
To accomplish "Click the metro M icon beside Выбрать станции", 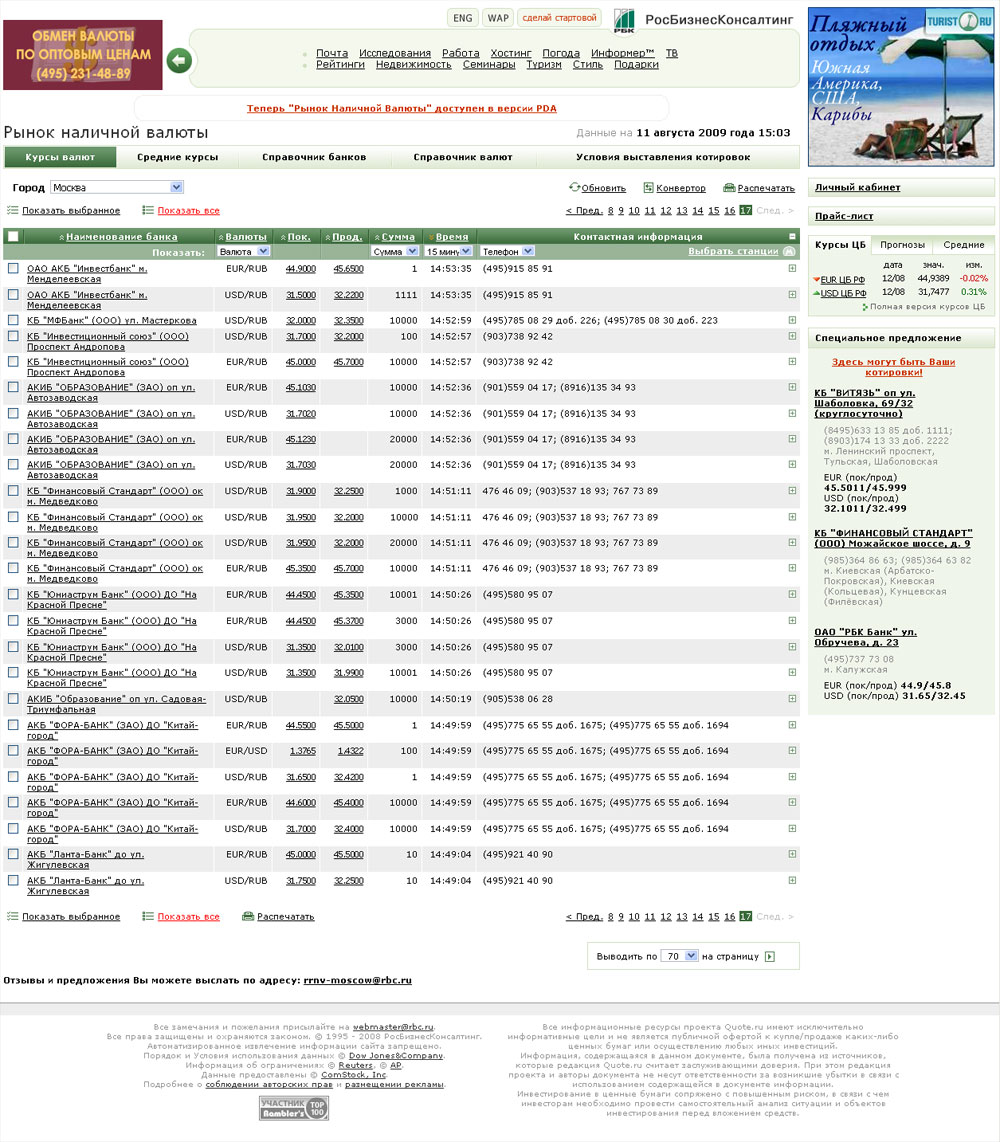I will point(789,251).
